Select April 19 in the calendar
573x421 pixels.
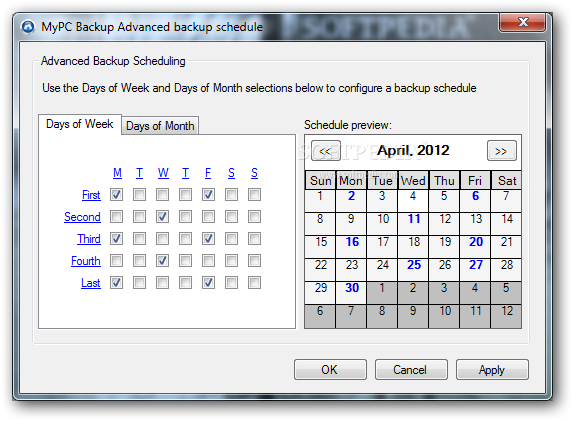pyautogui.click(x=444, y=247)
